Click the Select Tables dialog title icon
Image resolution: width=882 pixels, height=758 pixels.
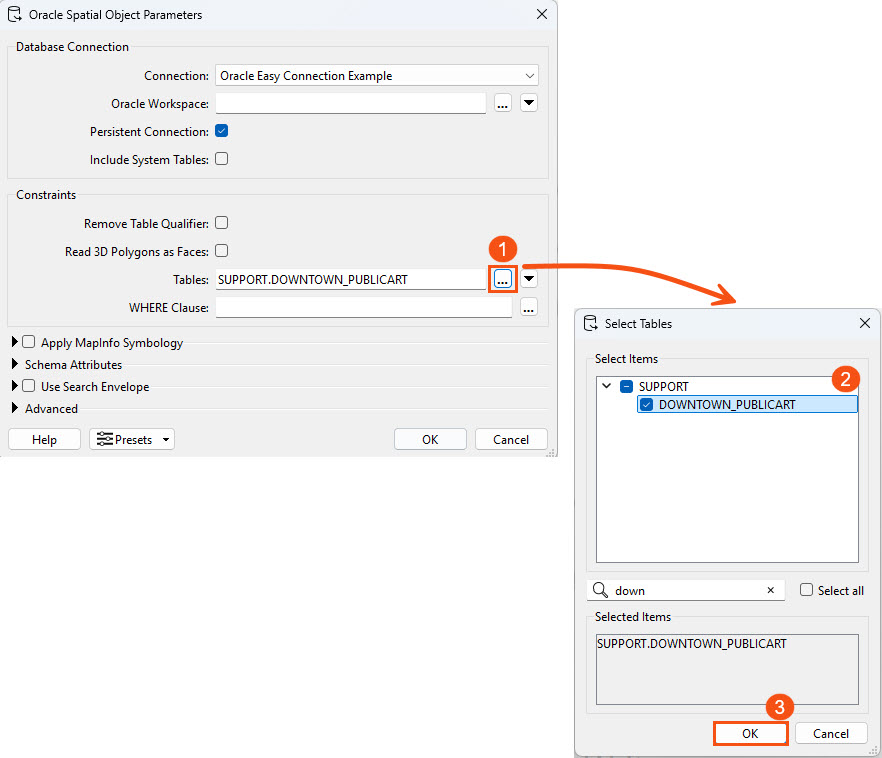589,322
